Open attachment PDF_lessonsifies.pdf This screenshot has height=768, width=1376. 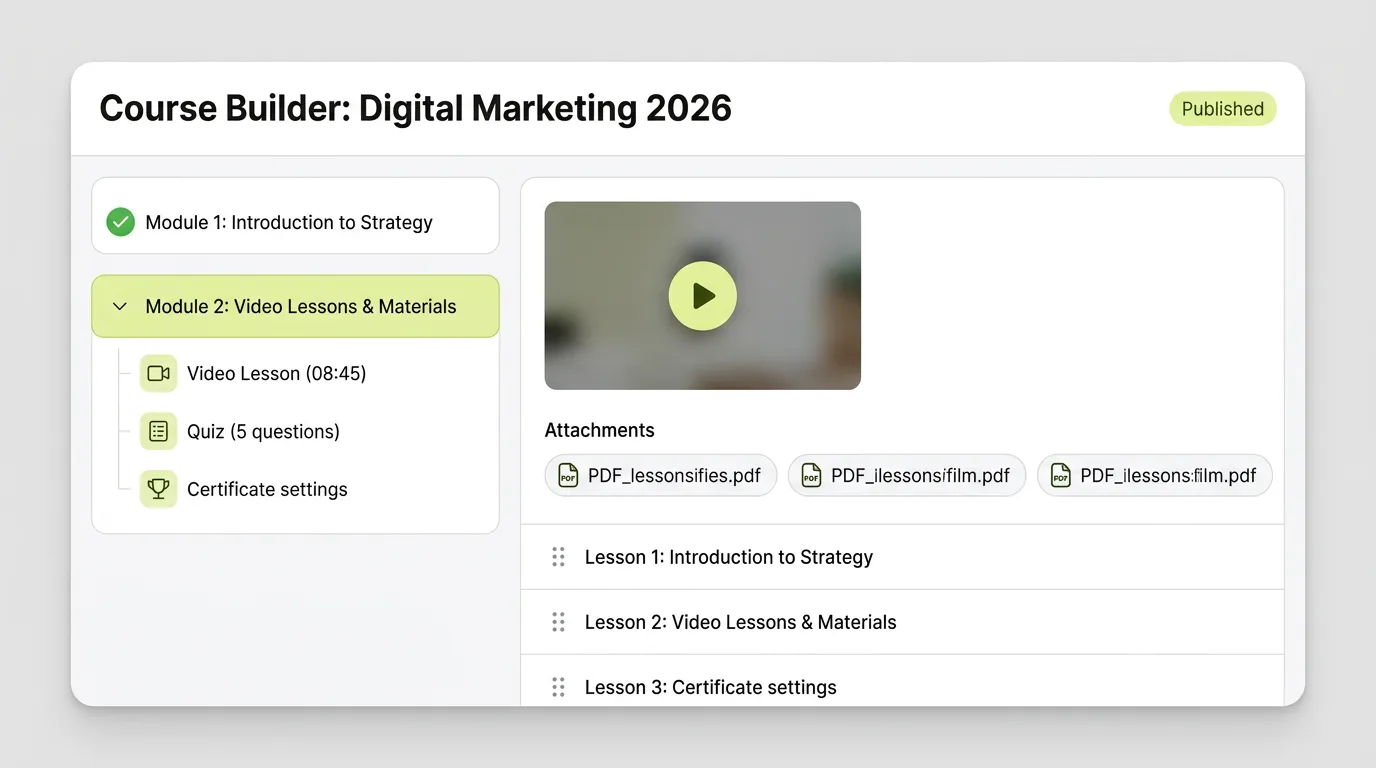(x=661, y=476)
